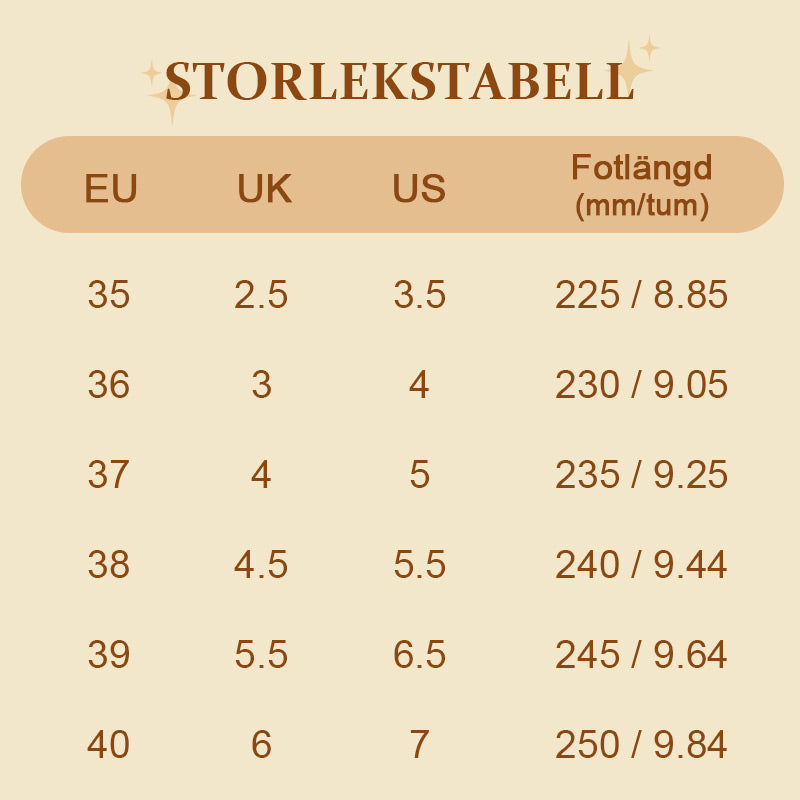Viewport: 800px width, 800px height.
Task: Select the US column header
Action: tap(419, 189)
